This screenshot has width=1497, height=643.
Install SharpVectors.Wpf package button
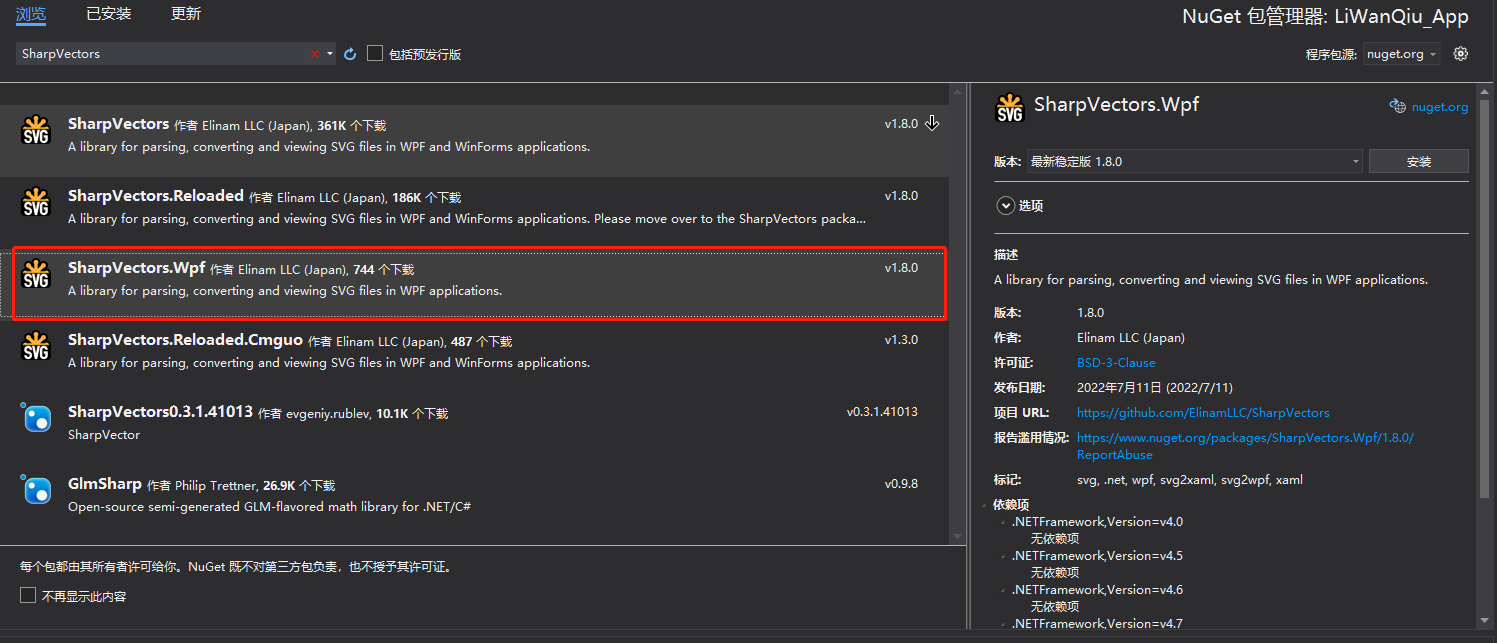[1418, 161]
